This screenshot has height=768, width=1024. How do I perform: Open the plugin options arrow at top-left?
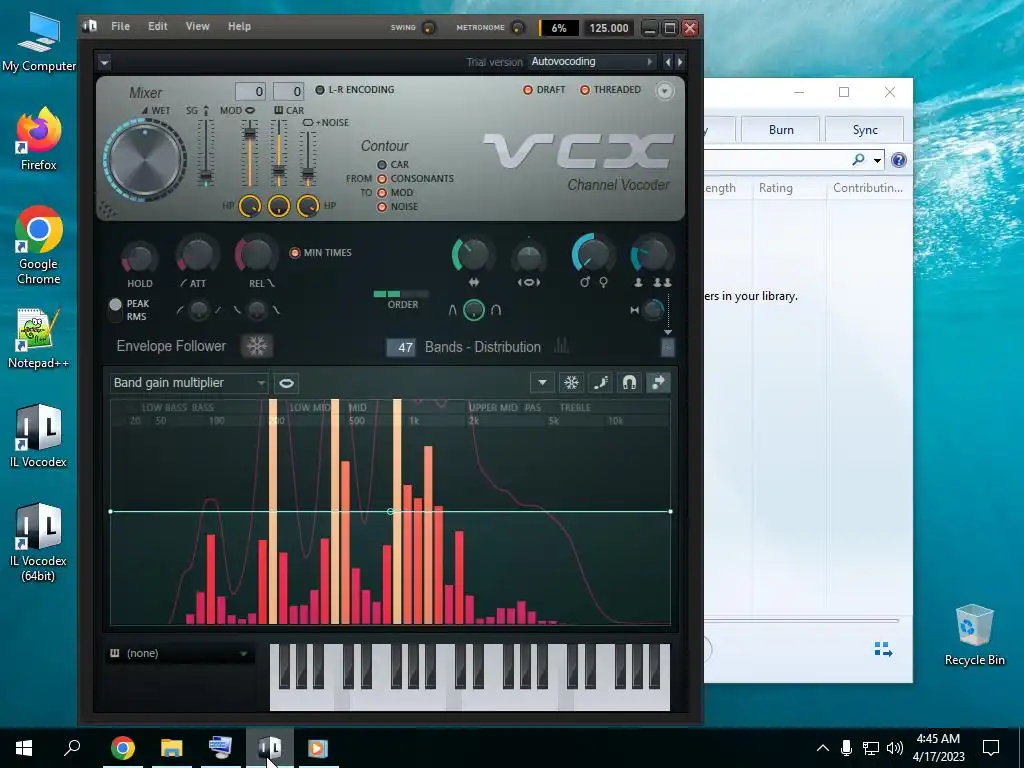[104, 63]
